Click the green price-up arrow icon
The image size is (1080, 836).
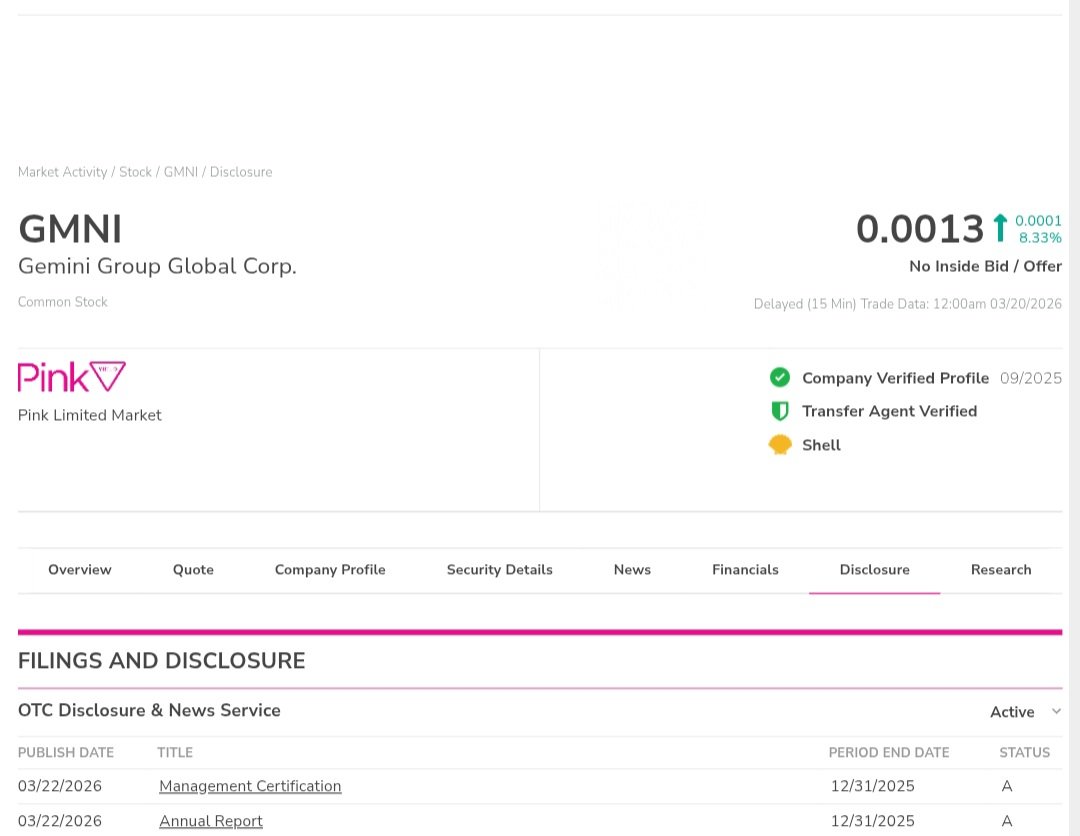(1000, 228)
